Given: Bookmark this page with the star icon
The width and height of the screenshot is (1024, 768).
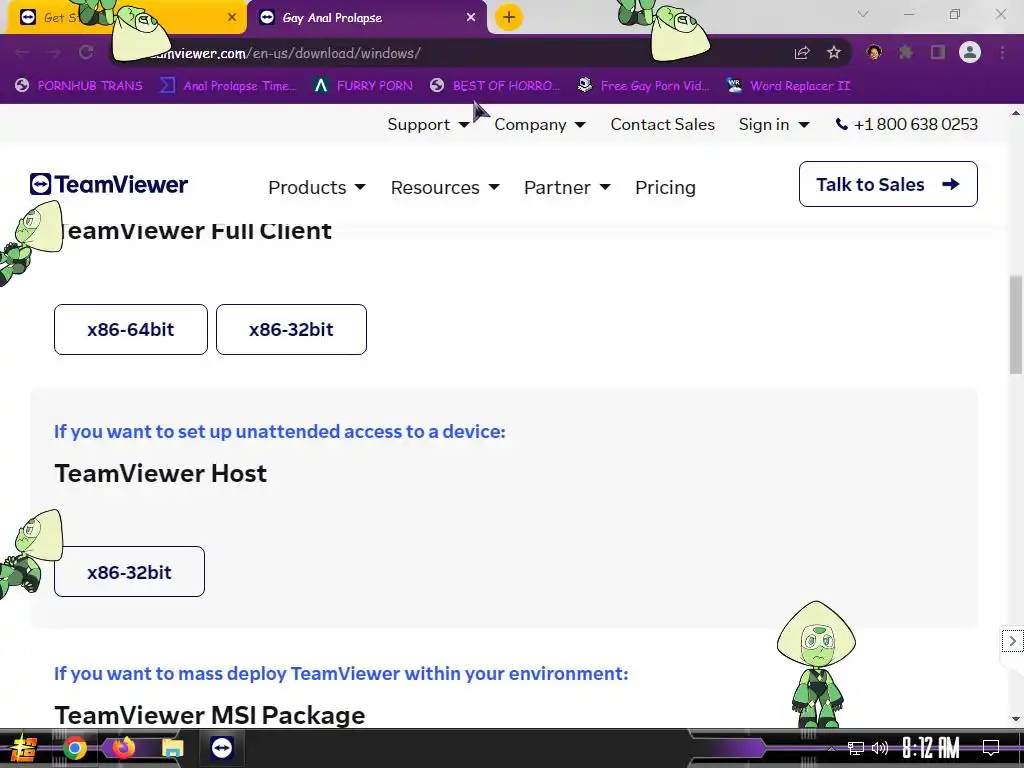Looking at the screenshot, I should click(833, 53).
